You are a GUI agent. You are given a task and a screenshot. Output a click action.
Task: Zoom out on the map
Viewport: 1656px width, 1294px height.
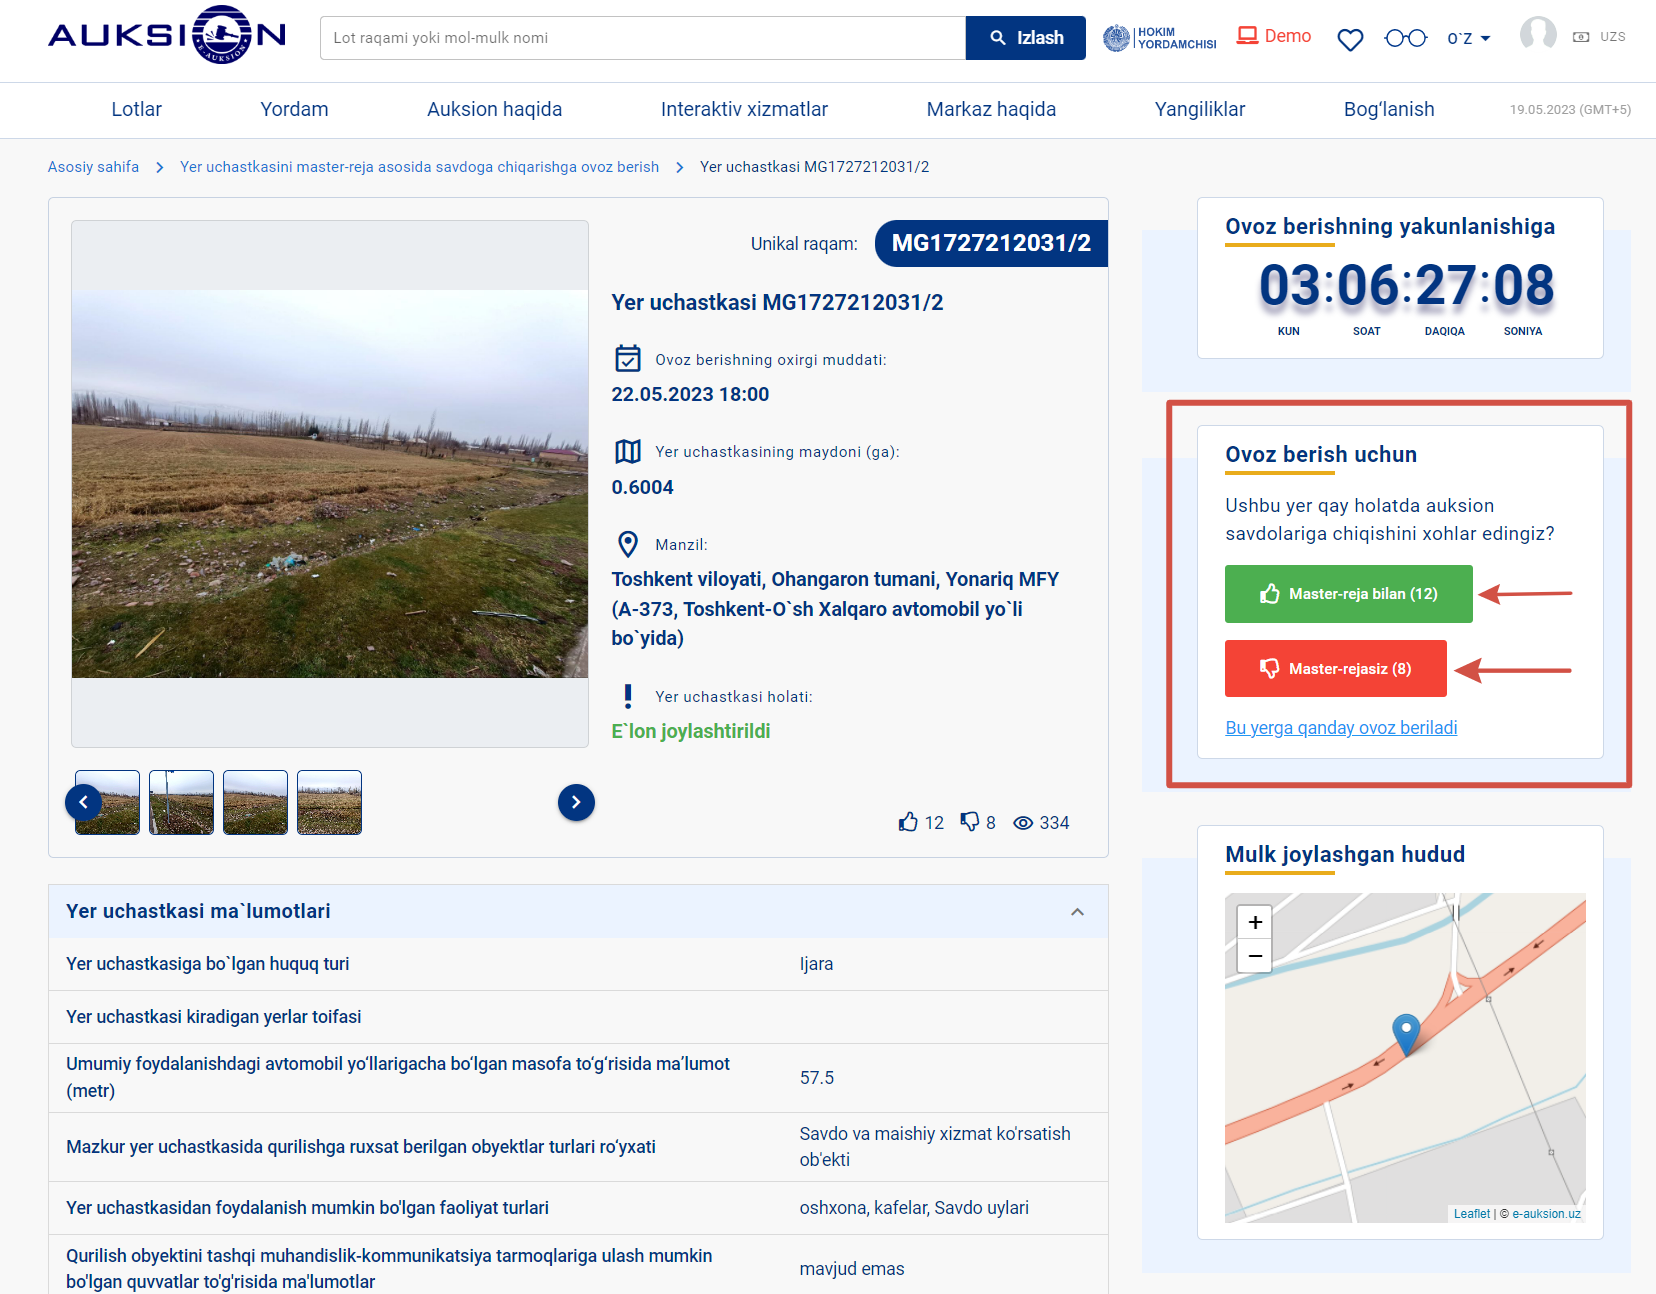[x=1255, y=956]
